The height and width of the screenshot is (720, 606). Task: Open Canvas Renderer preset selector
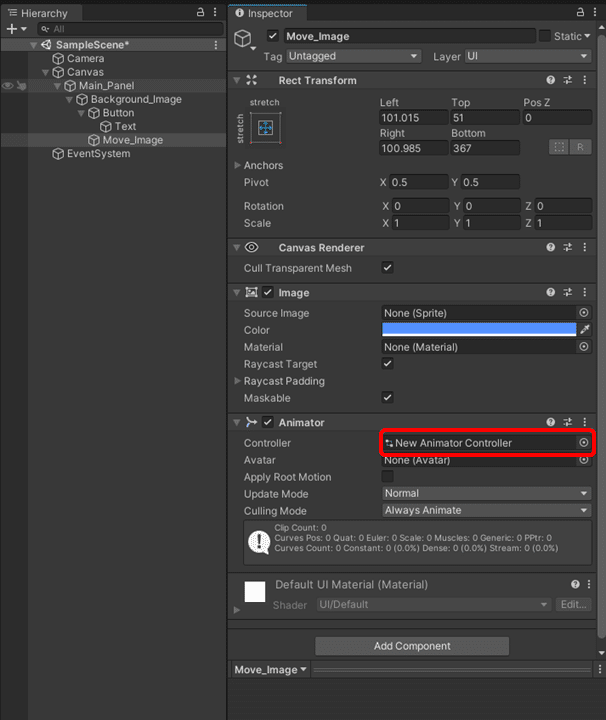tap(568, 248)
